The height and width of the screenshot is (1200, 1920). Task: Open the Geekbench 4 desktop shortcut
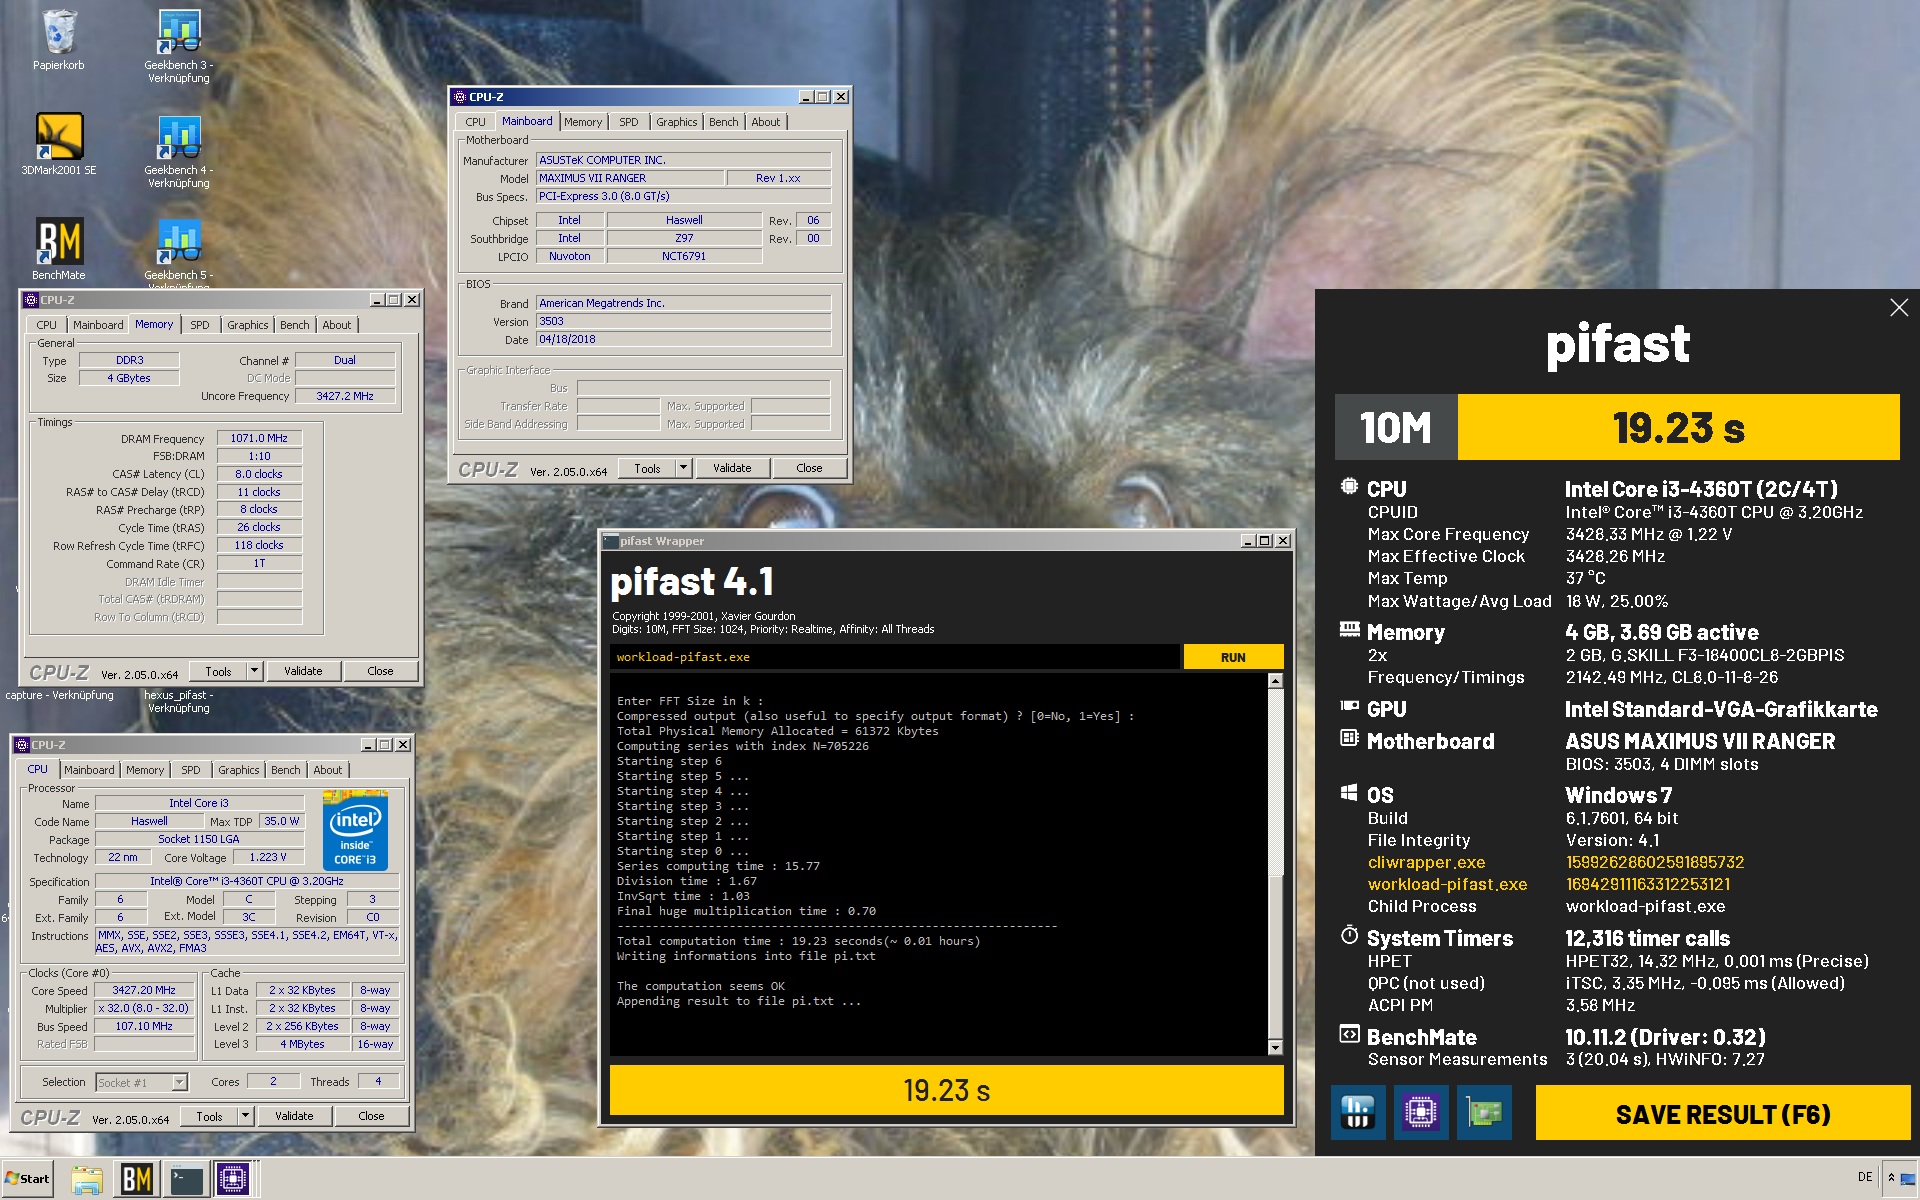(179, 151)
